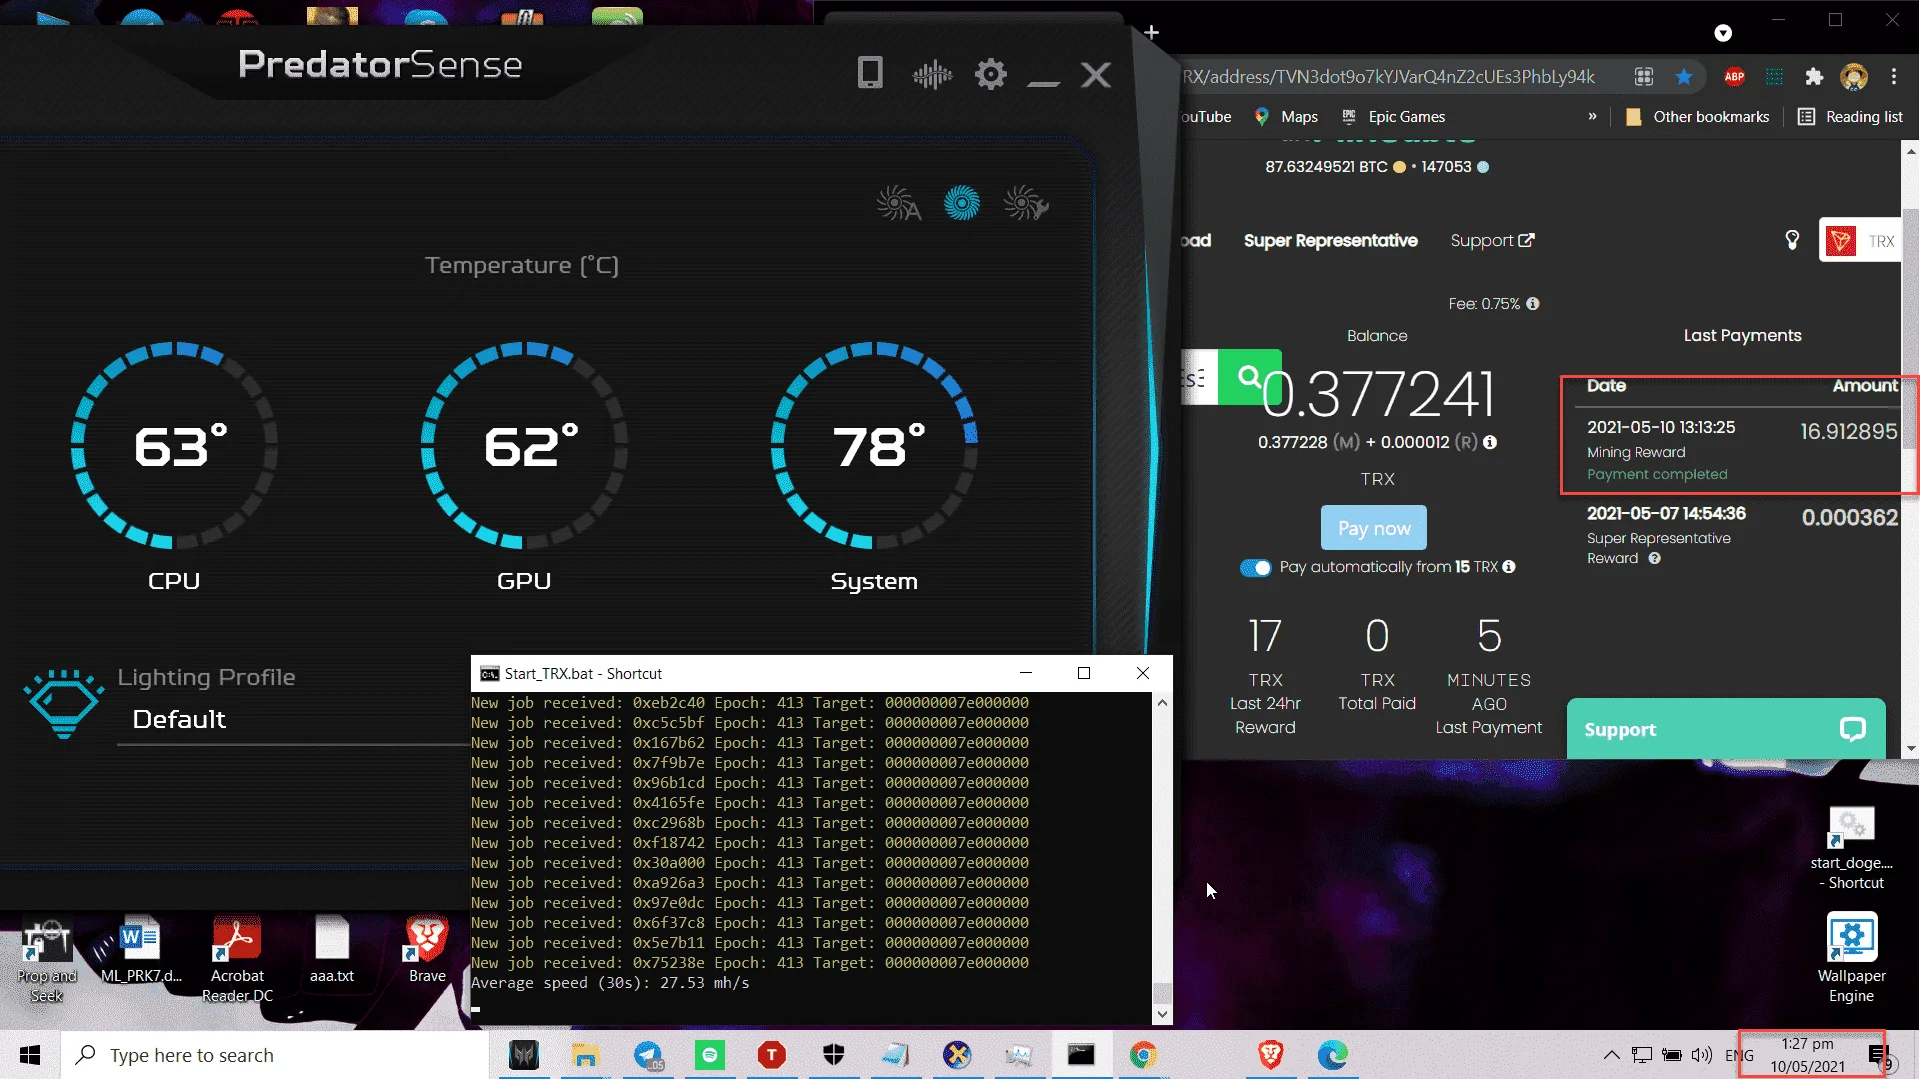Open Windows Security shield in taskbar
1920x1079 pixels.
coord(834,1055)
